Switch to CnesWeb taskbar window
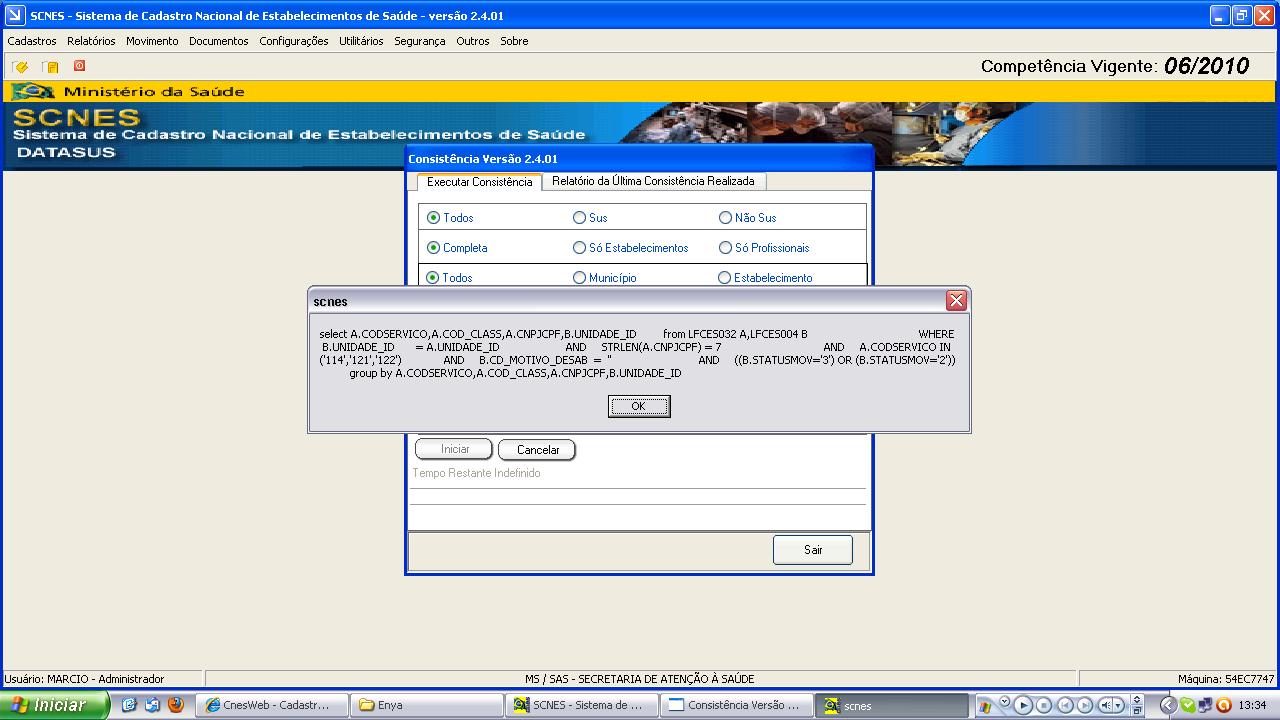The height and width of the screenshot is (720, 1280). 272,705
